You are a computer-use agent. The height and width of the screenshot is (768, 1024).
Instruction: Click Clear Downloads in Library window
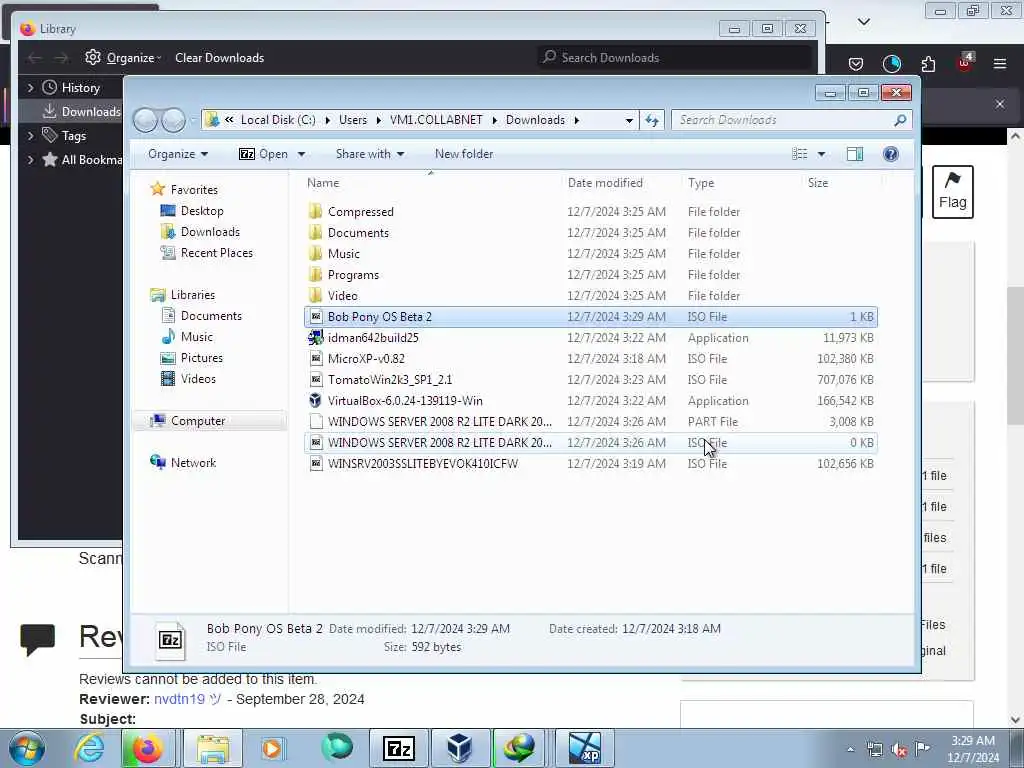(x=219, y=57)
